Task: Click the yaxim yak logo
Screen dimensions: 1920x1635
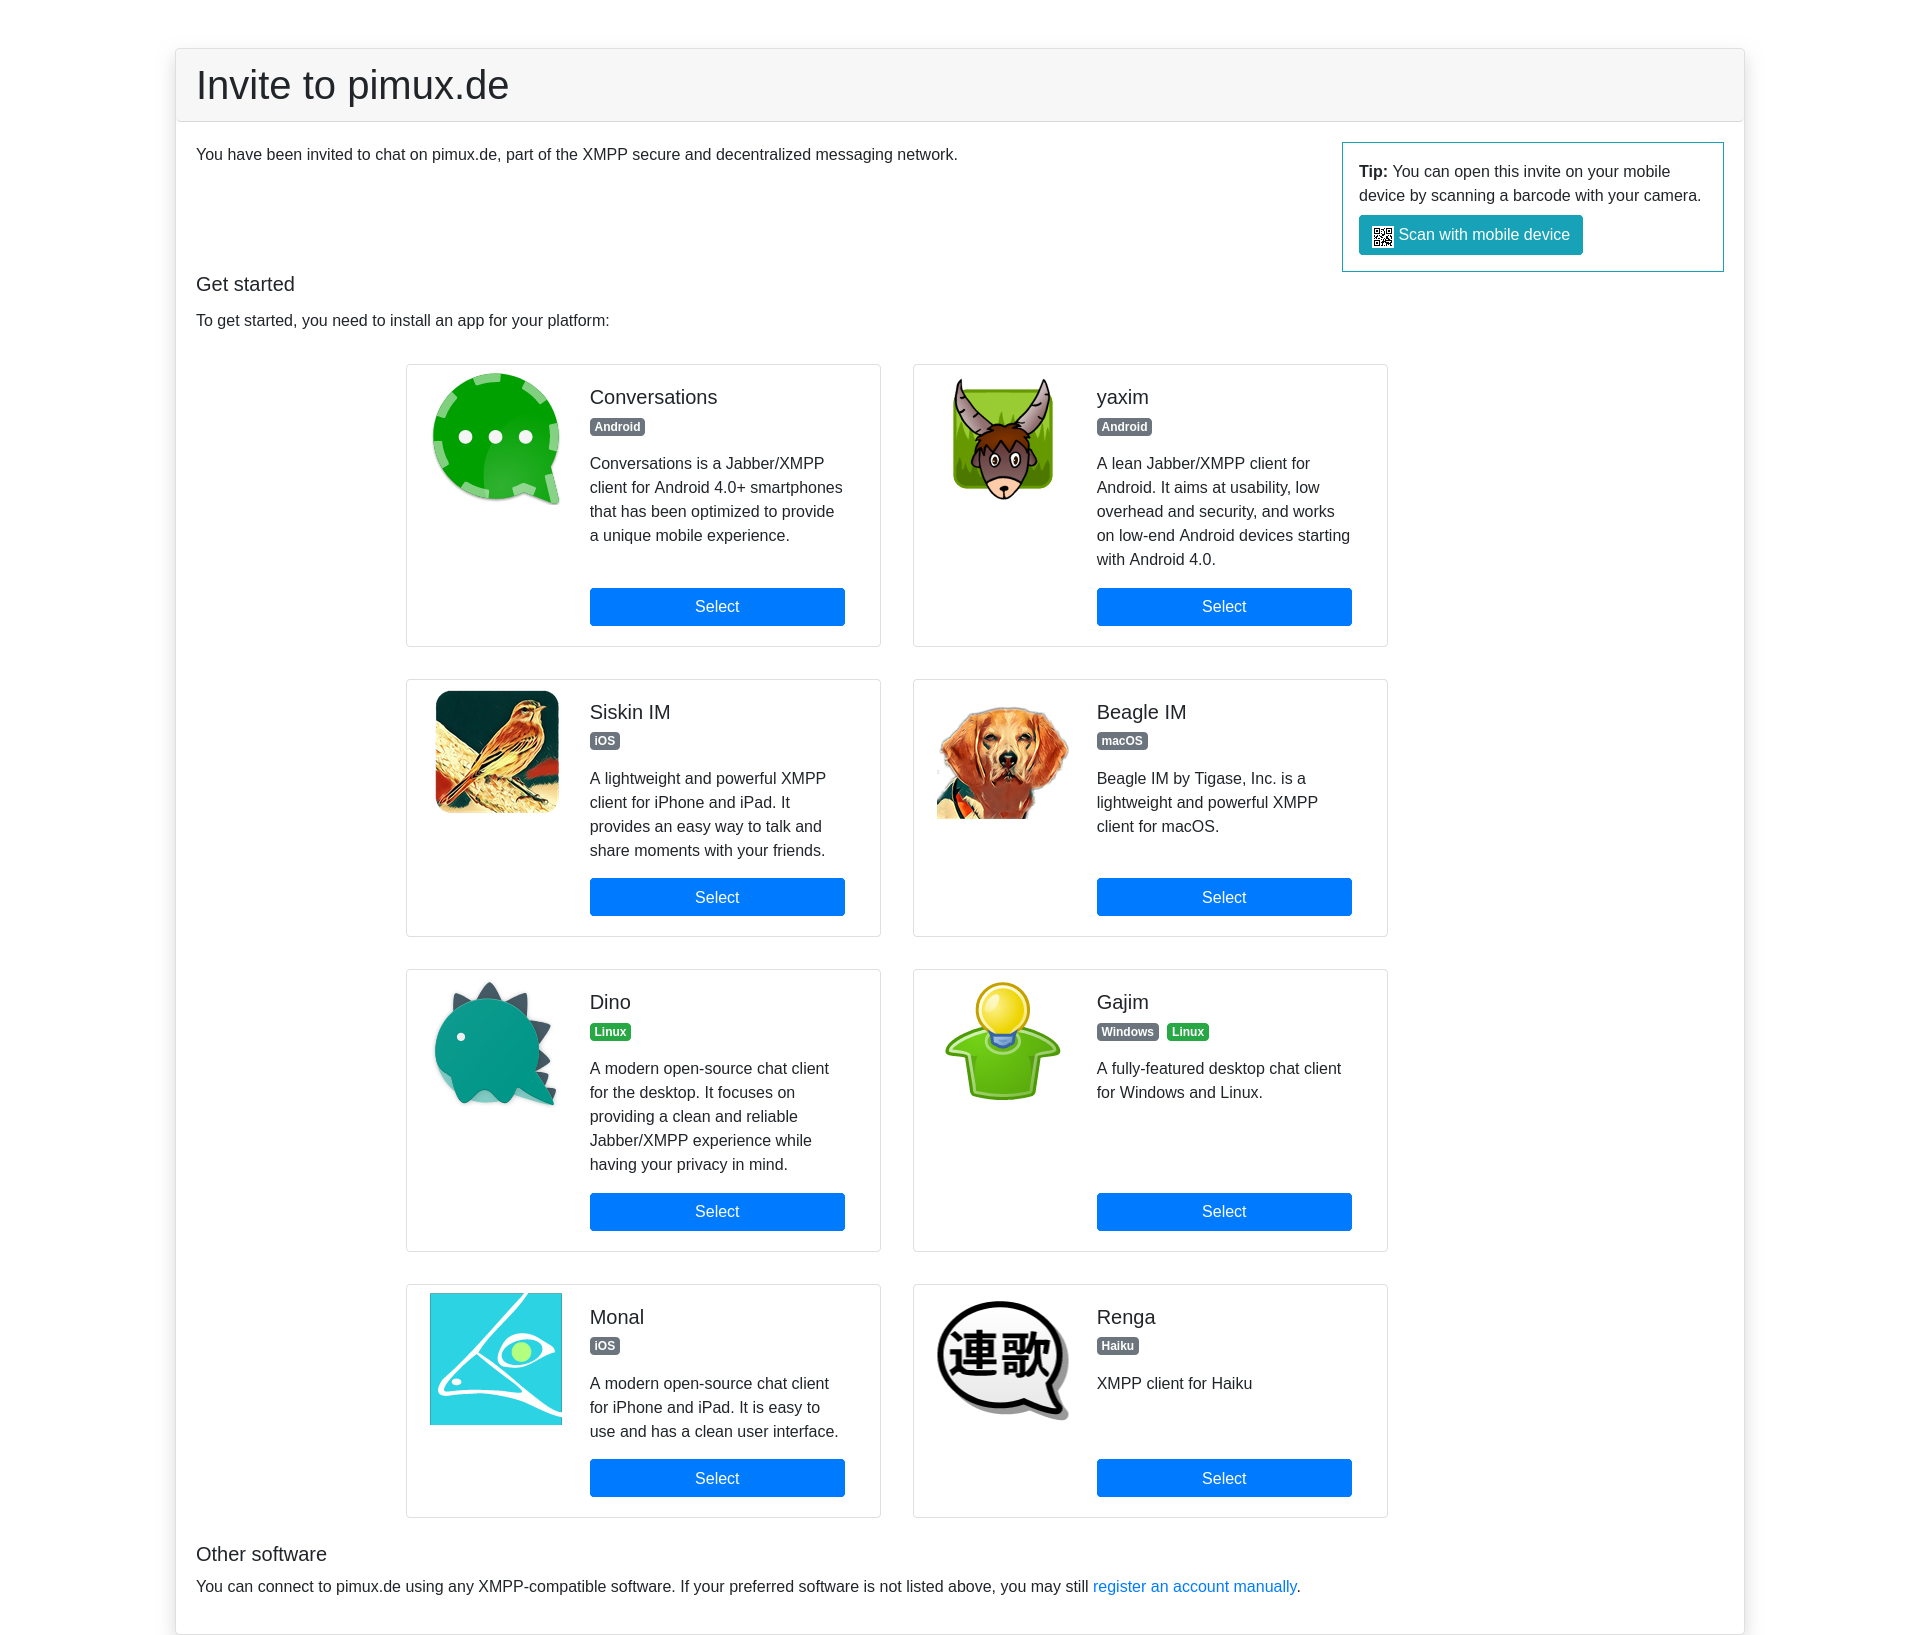Action: (1002, 438)
